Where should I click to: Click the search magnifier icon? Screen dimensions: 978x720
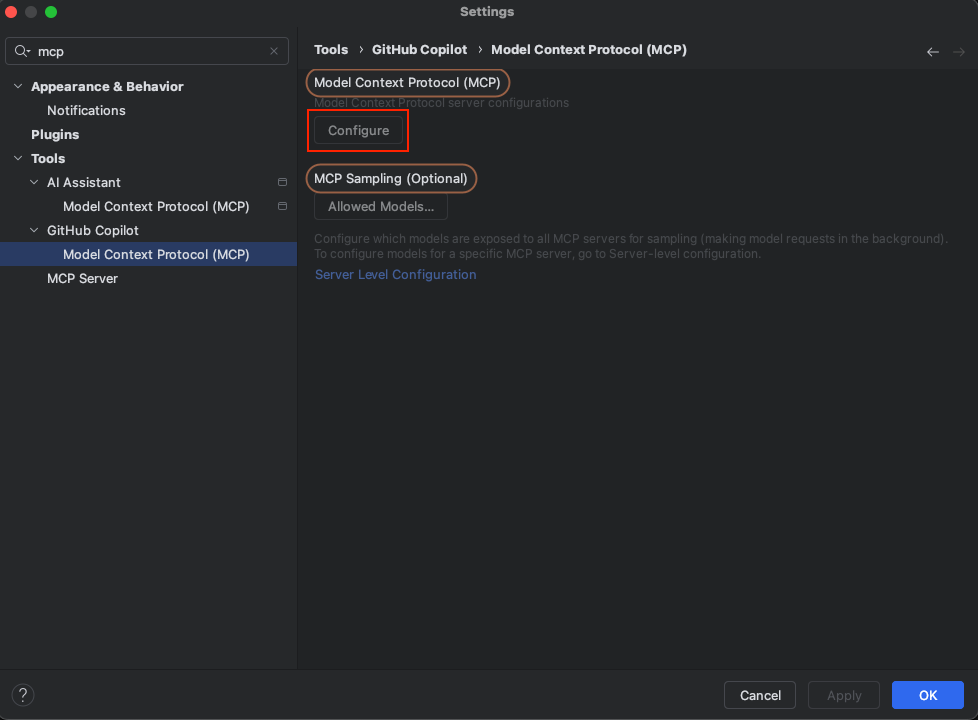22,51
